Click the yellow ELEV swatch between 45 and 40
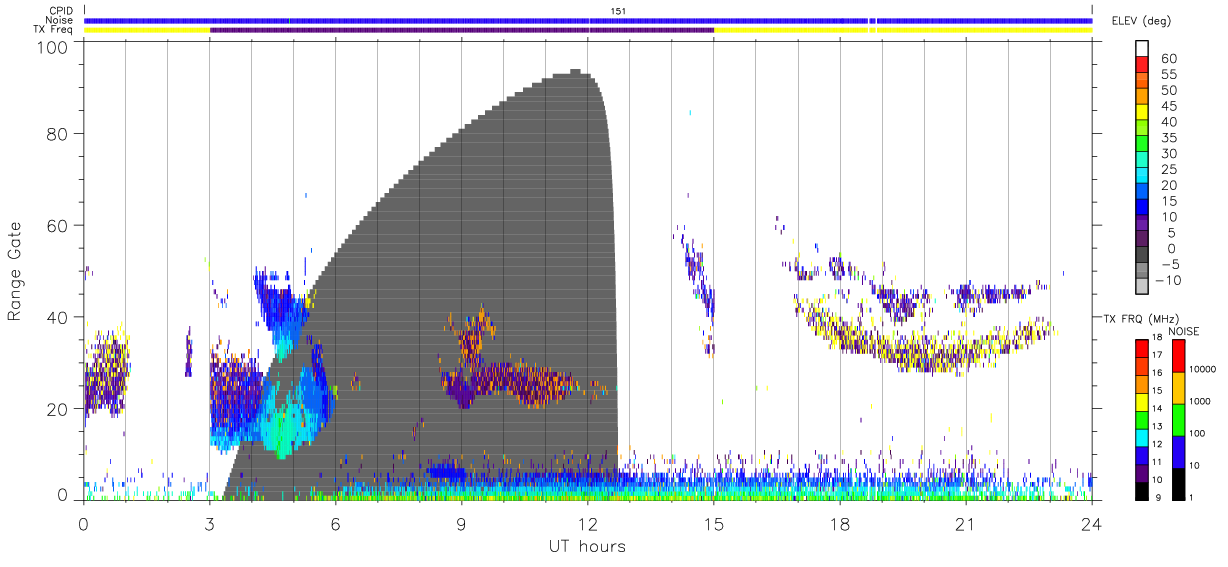The width and height of the screenshot is (1228, 567). point(1141,114)
